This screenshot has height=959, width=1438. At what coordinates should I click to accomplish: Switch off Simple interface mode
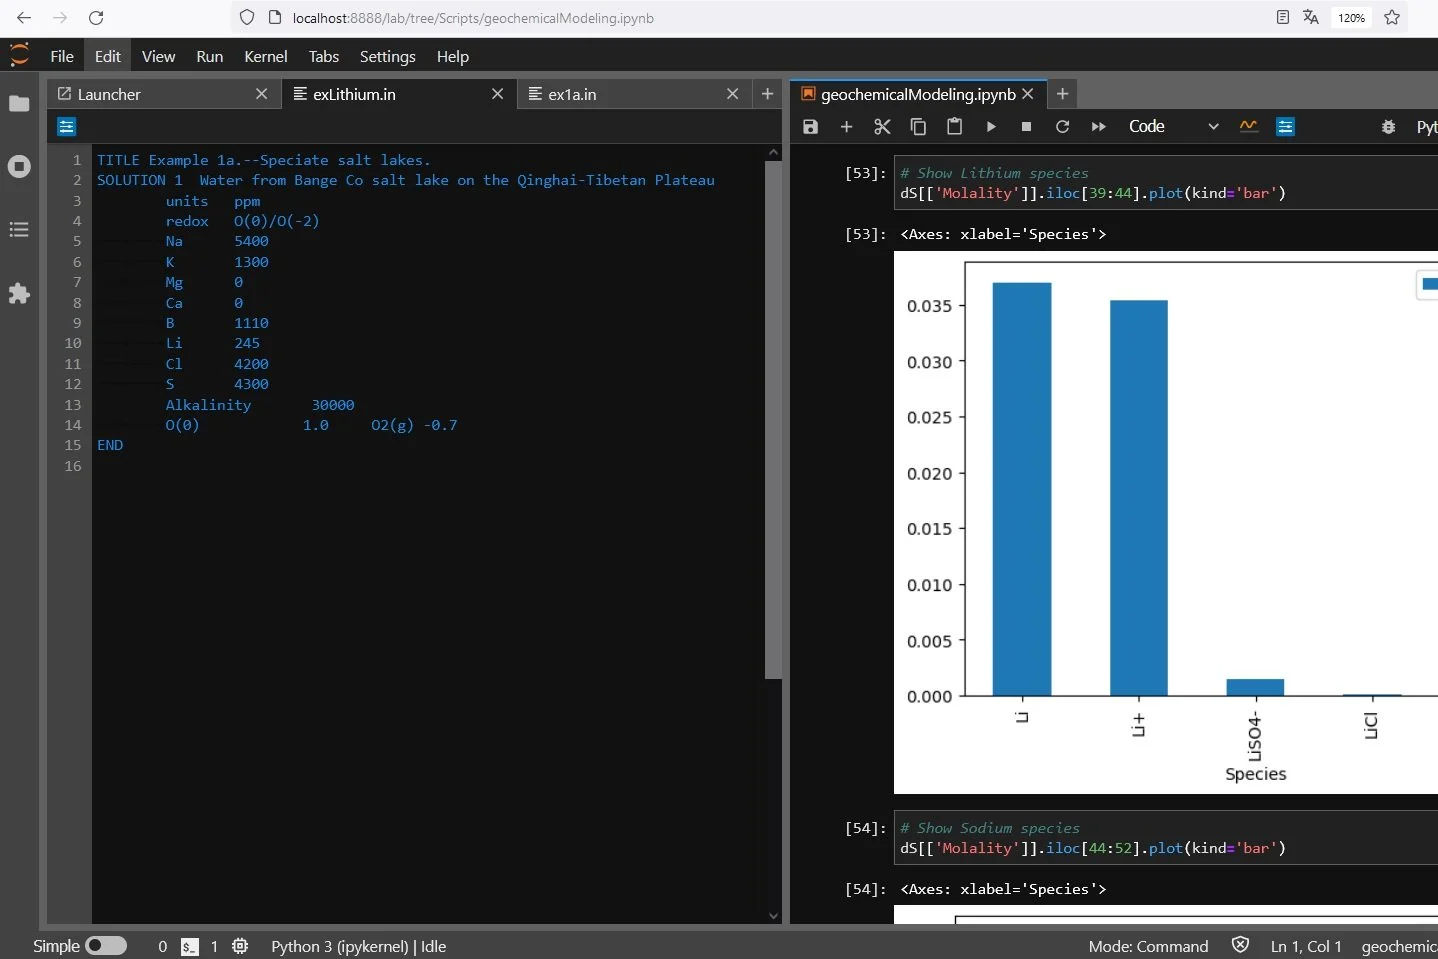[107, 946]
